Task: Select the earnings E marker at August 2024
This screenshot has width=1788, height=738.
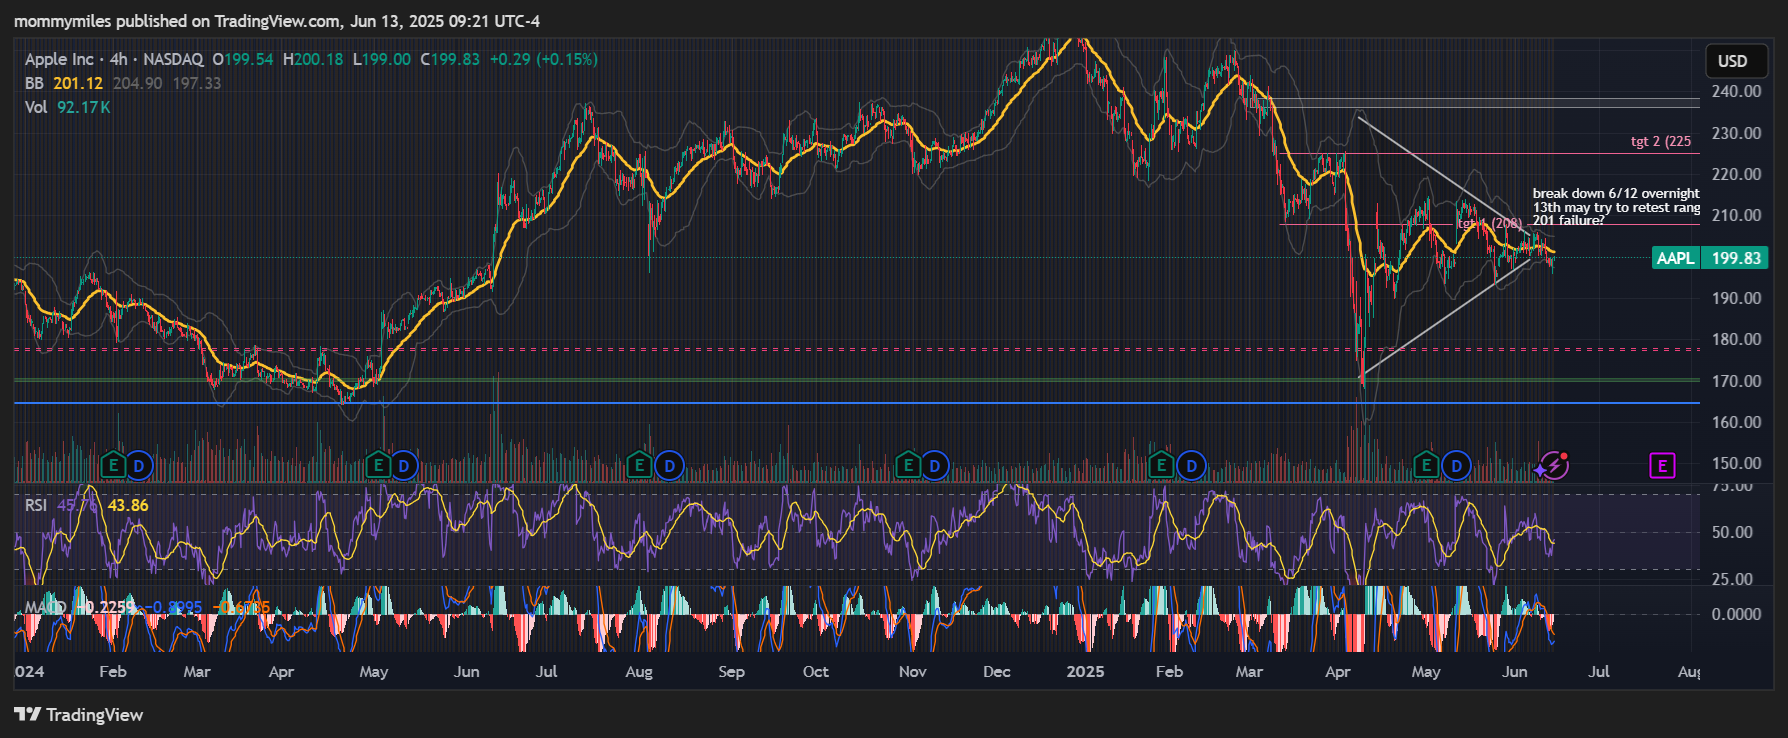Action: click(x=639, y=465)
